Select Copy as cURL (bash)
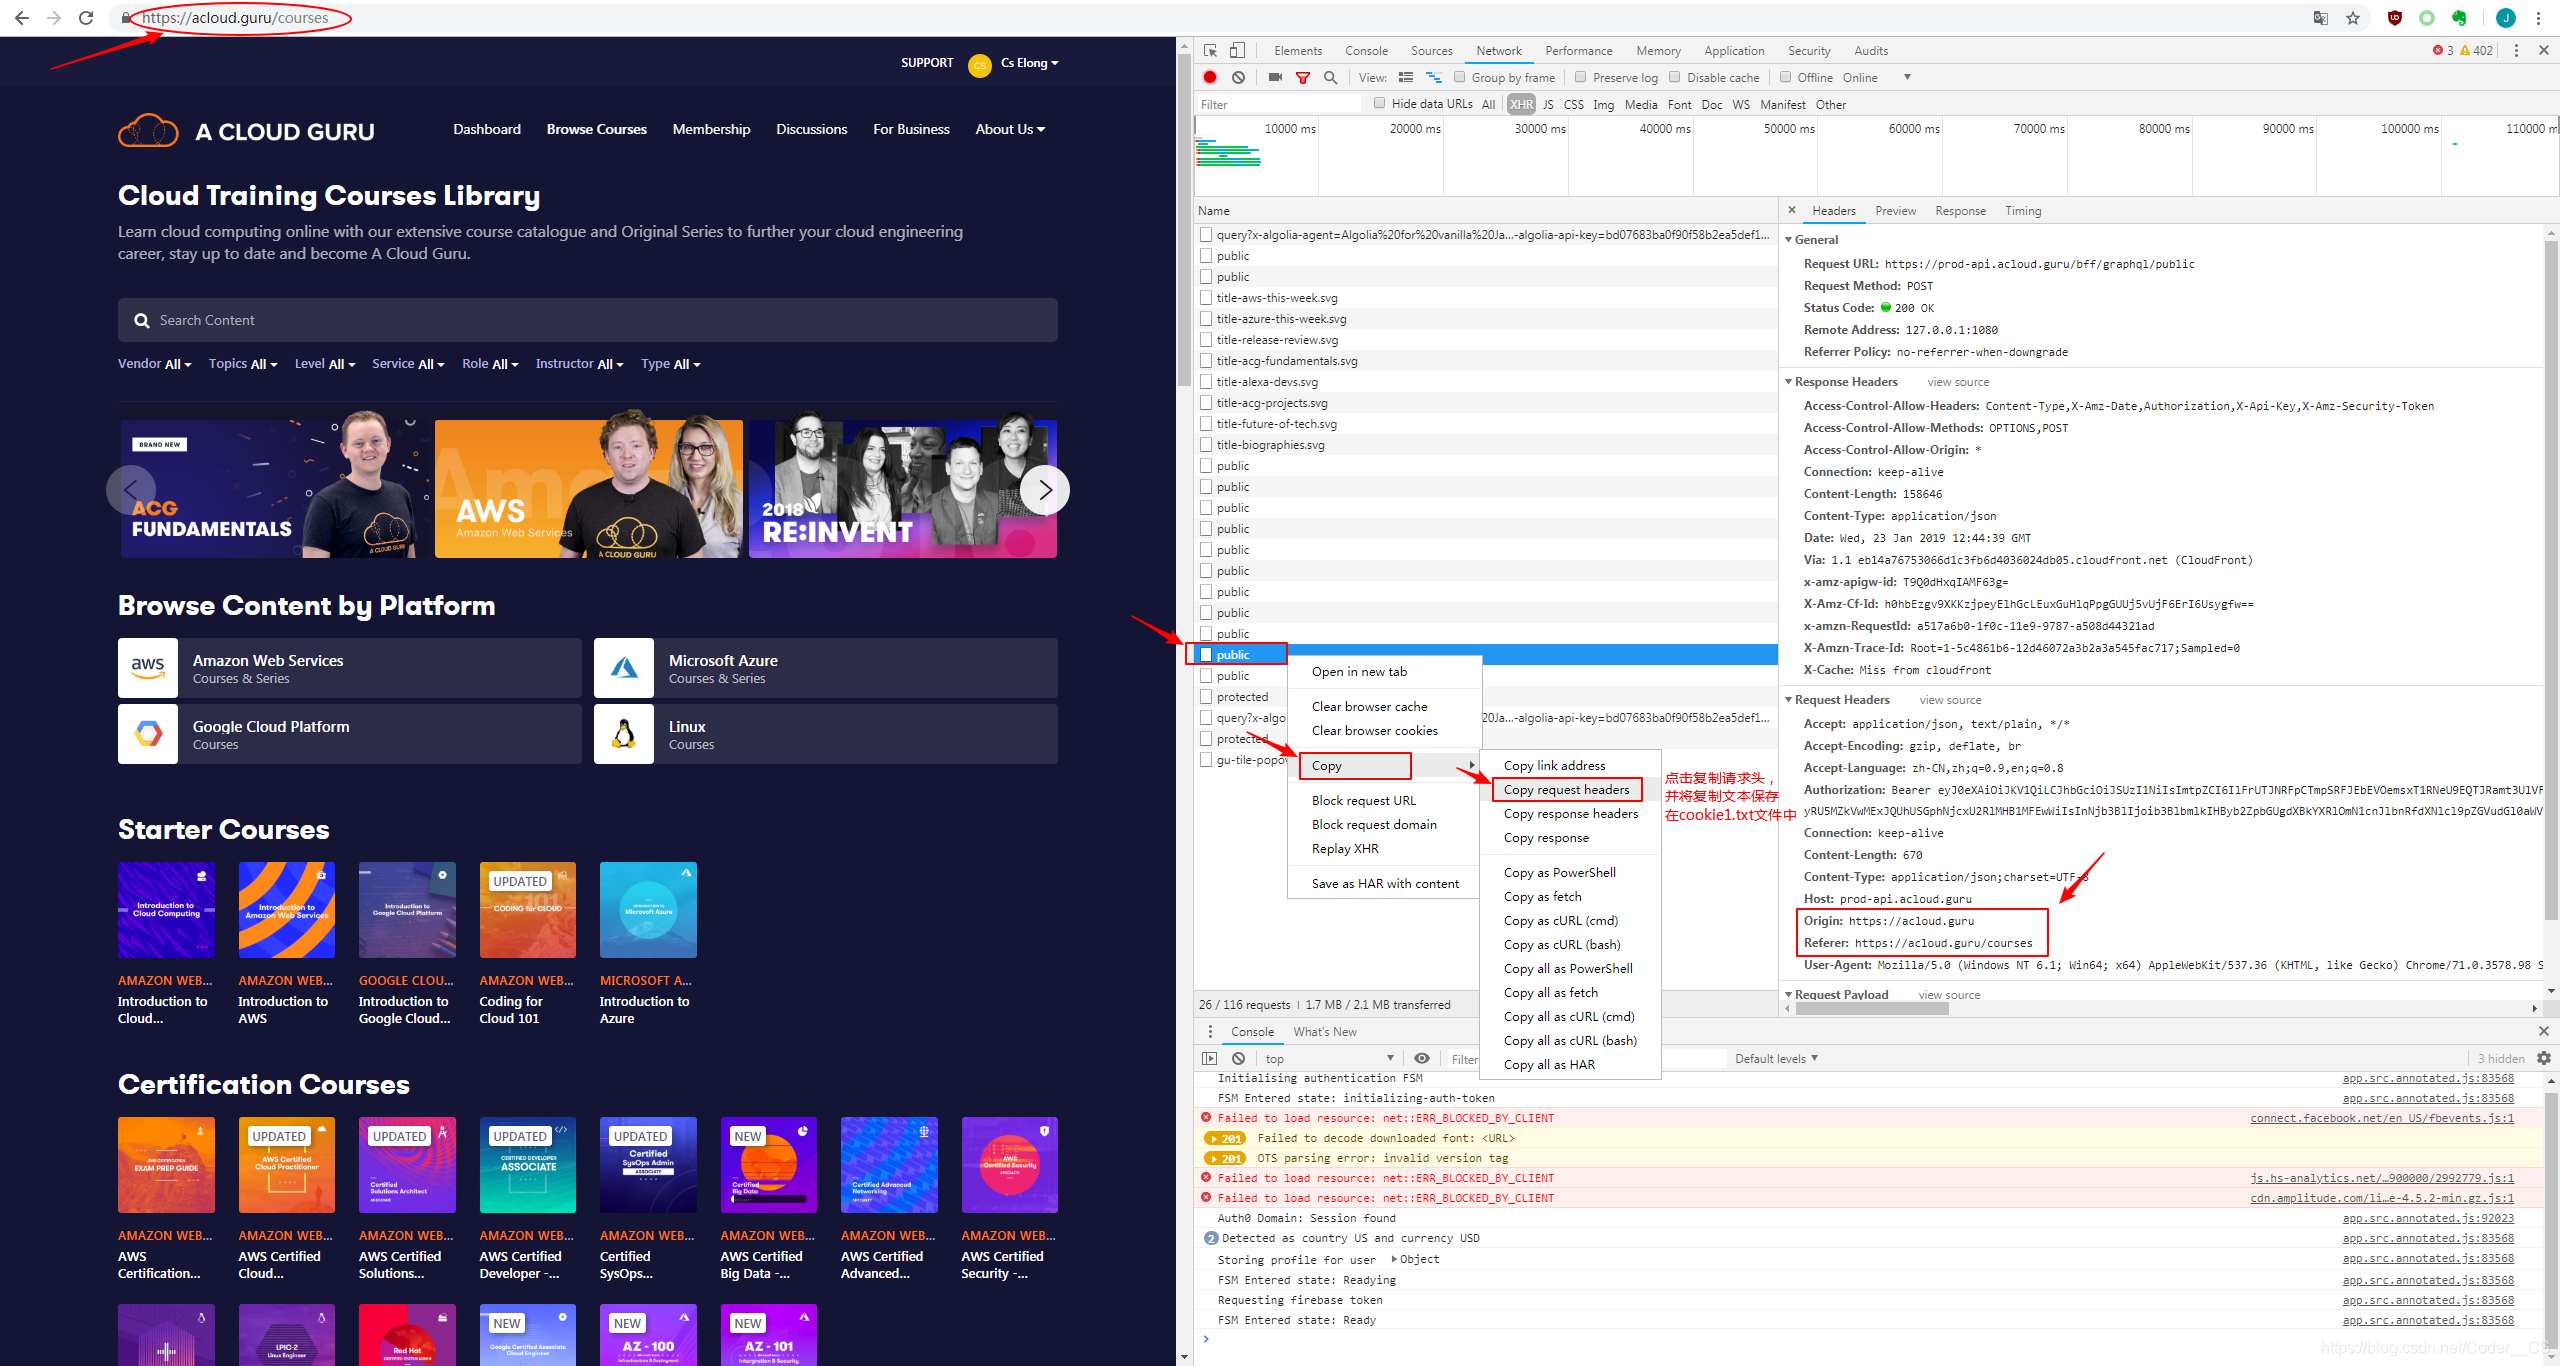Viewport: 2560px width, 1366px height. tap(1562, 945)
